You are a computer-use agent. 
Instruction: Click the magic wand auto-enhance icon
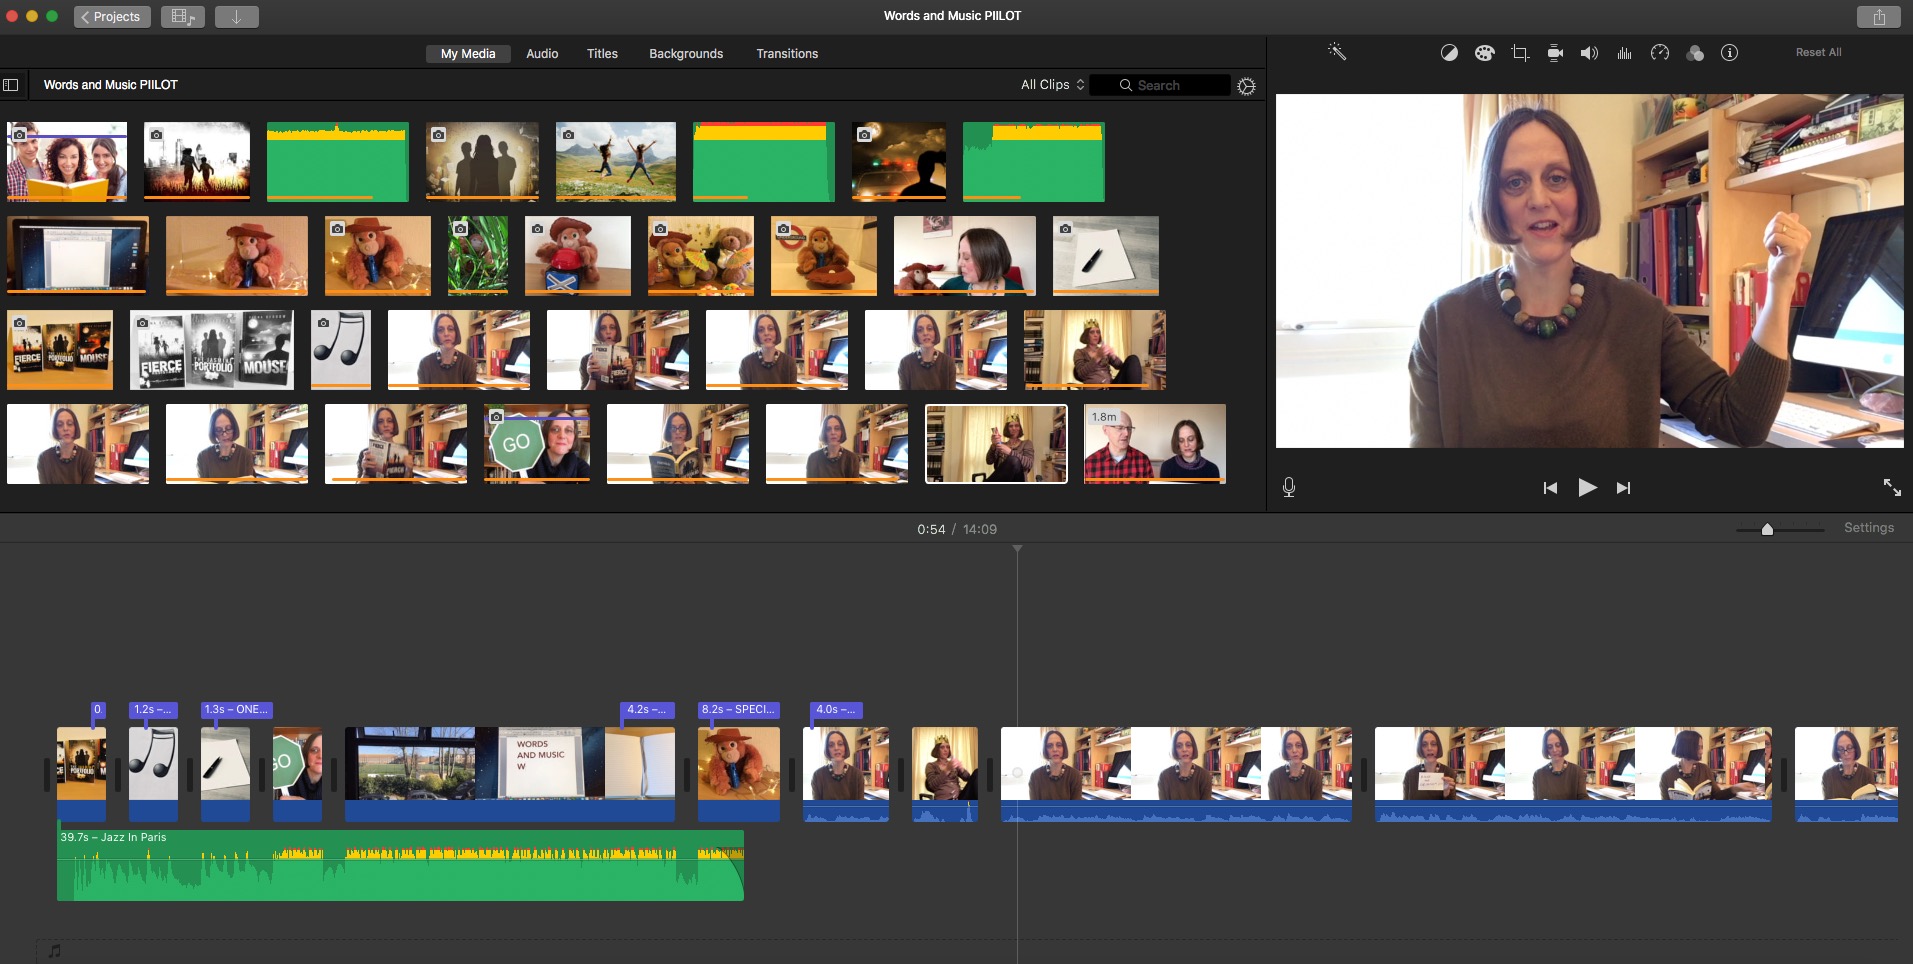click(x=1337, y=52)
